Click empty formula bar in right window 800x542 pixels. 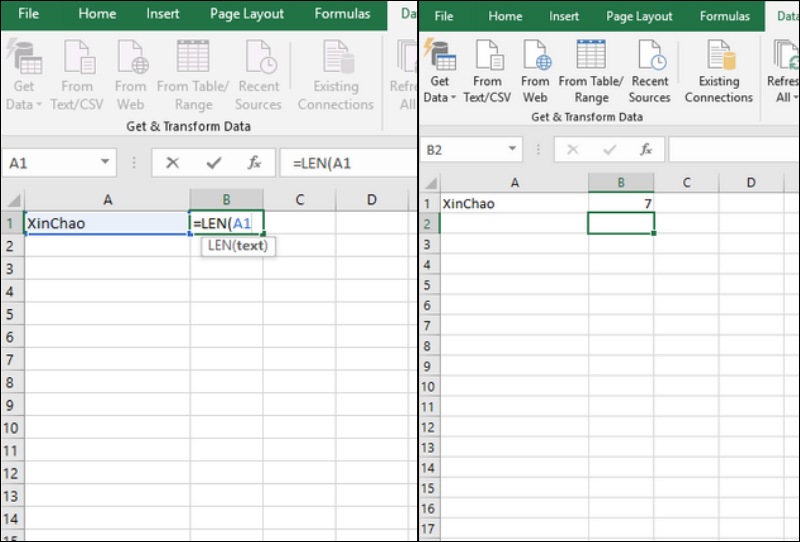[734, 150]
